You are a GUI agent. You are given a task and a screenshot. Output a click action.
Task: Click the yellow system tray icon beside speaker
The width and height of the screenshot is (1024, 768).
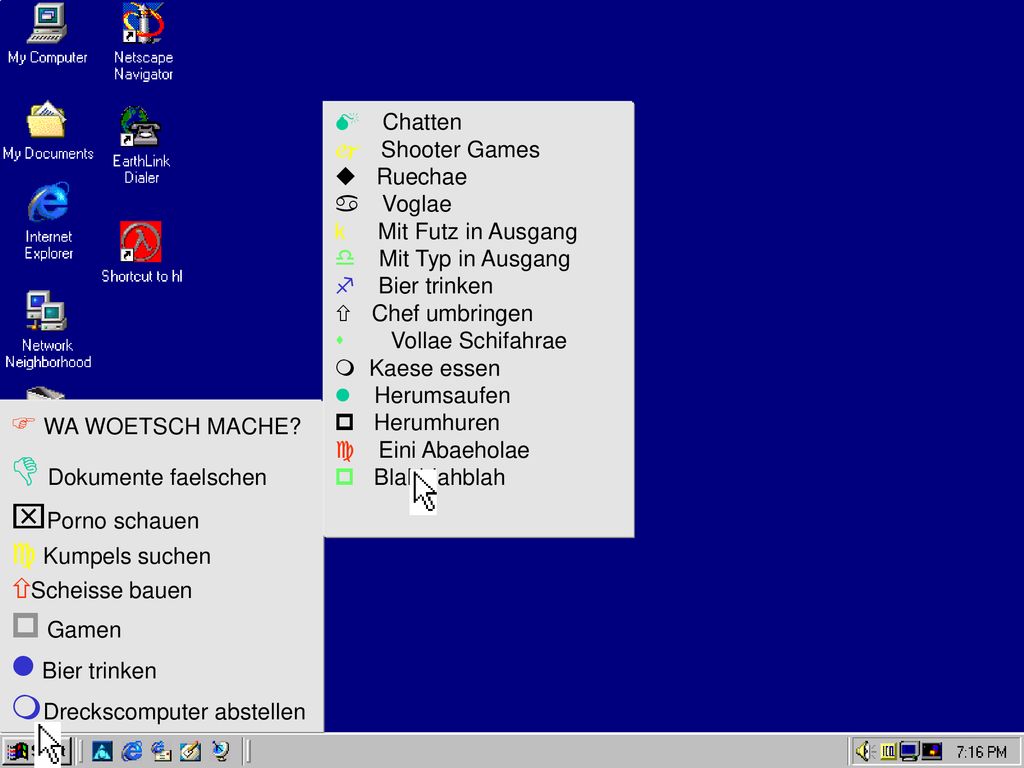tap(888, 752)
